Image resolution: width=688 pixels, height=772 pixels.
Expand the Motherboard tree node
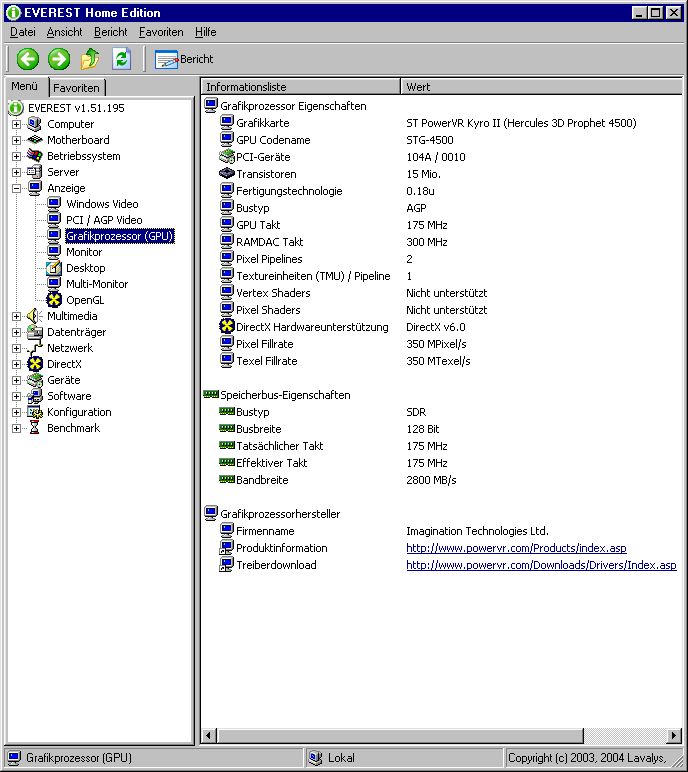point(16,140)
